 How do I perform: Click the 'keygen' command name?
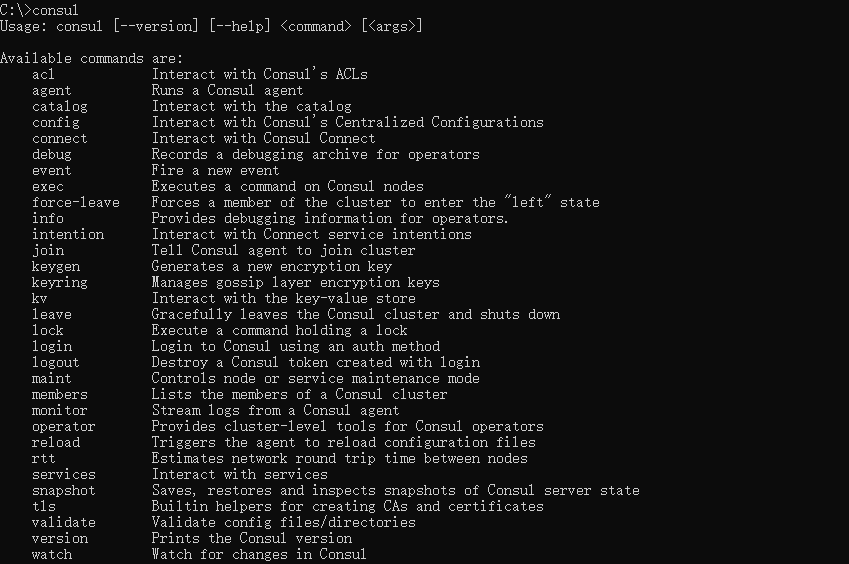pyautogui.click(x=55, y=266)
